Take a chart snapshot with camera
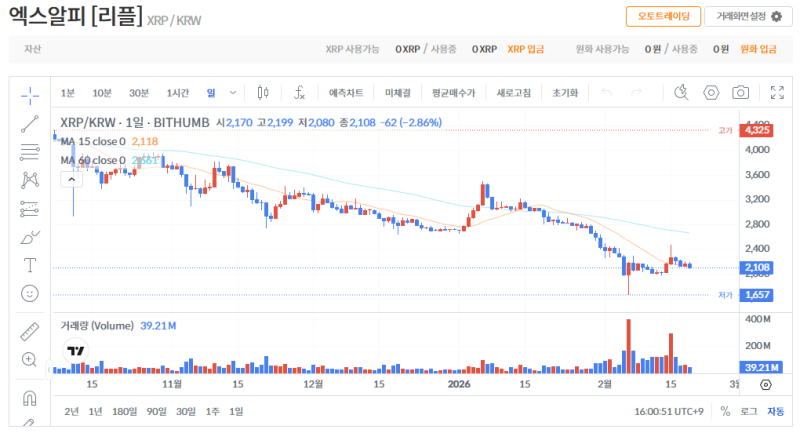 pos(740,92)
